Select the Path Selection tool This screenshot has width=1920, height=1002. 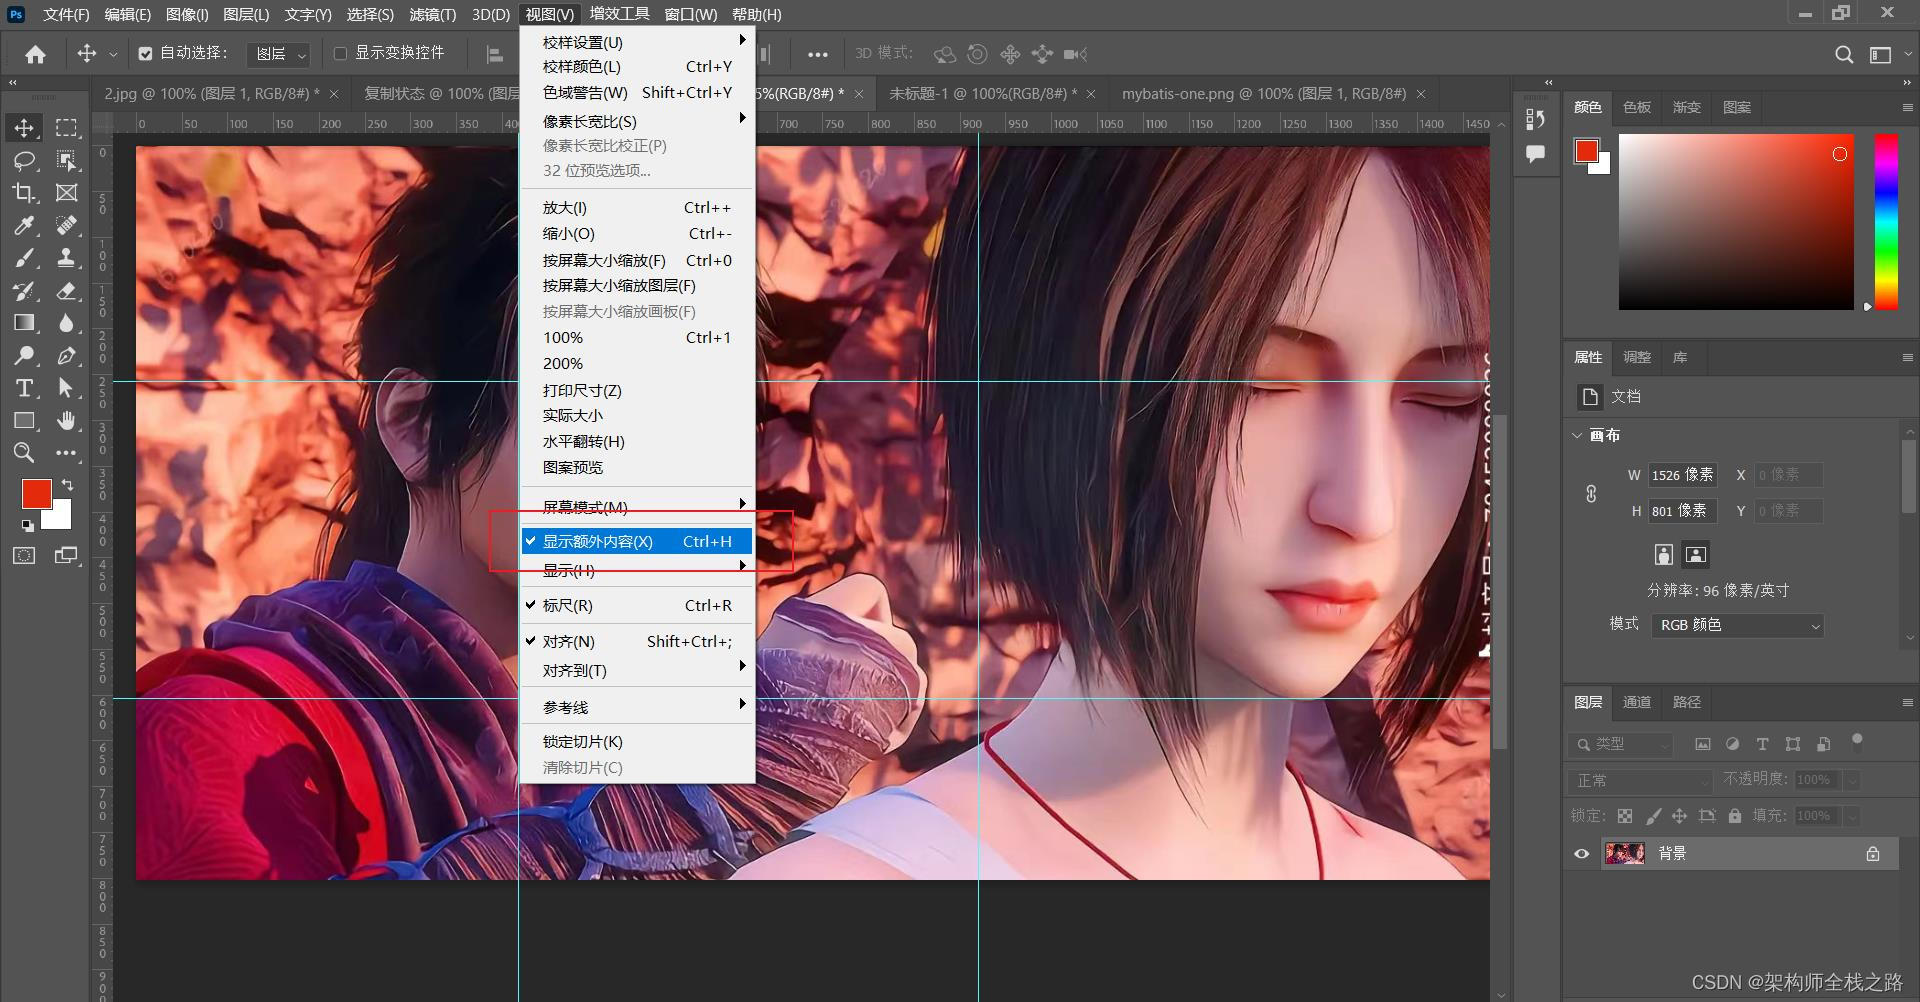pos(67,388)
